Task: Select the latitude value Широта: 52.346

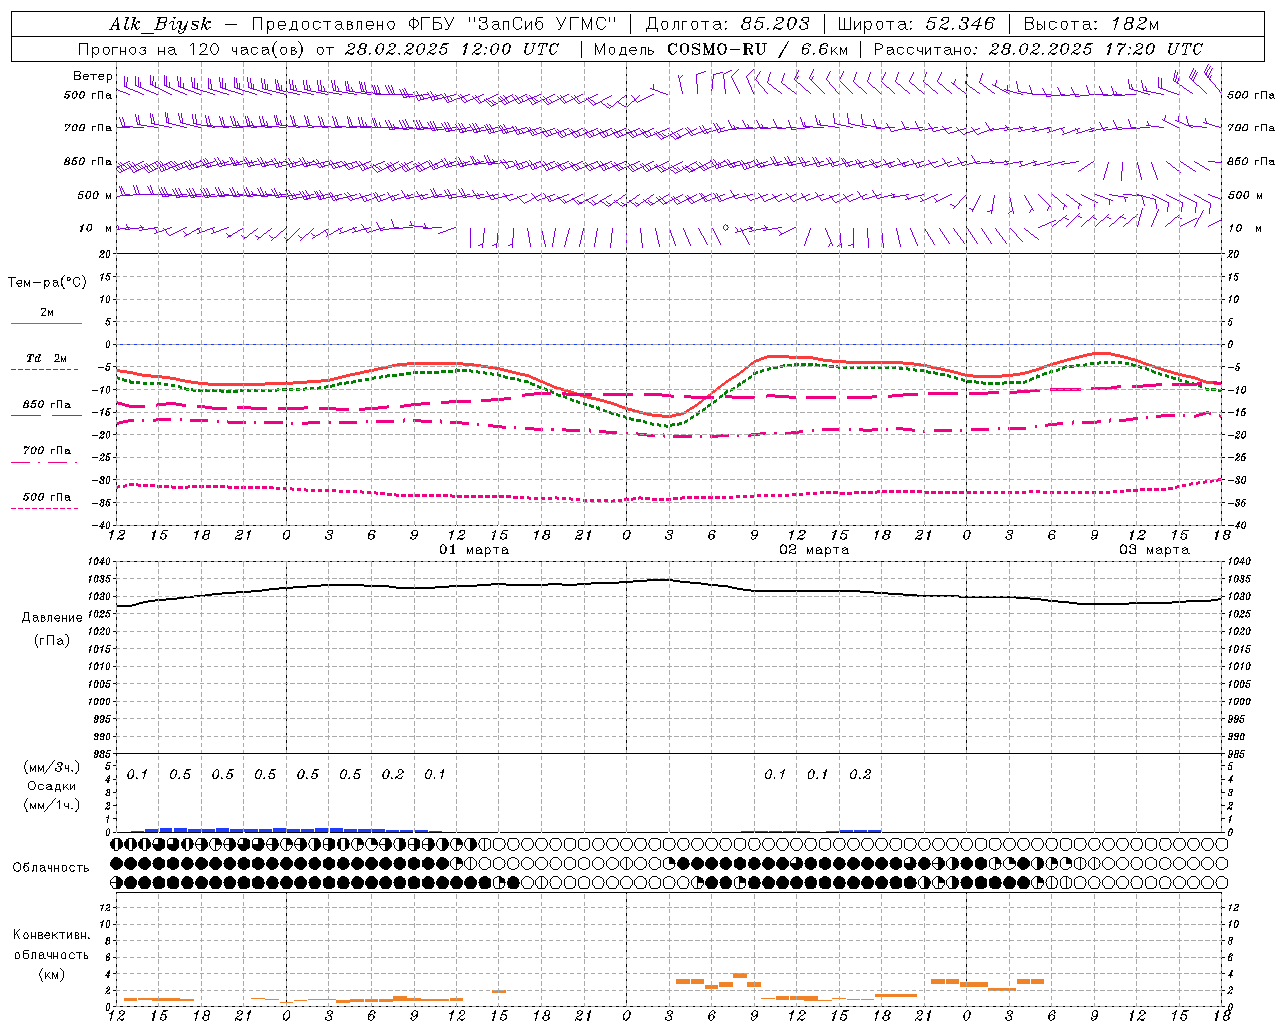Action: [x=916, y=24]
